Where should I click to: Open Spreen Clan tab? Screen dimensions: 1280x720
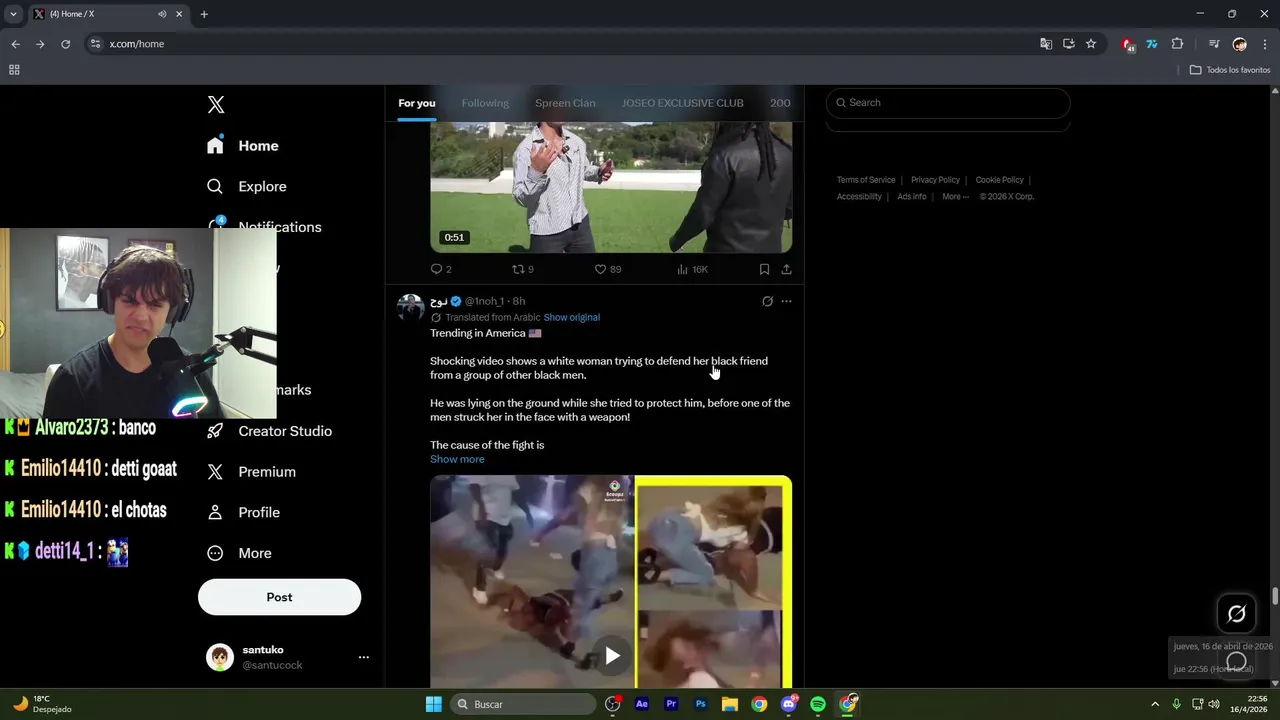point(565,103)
